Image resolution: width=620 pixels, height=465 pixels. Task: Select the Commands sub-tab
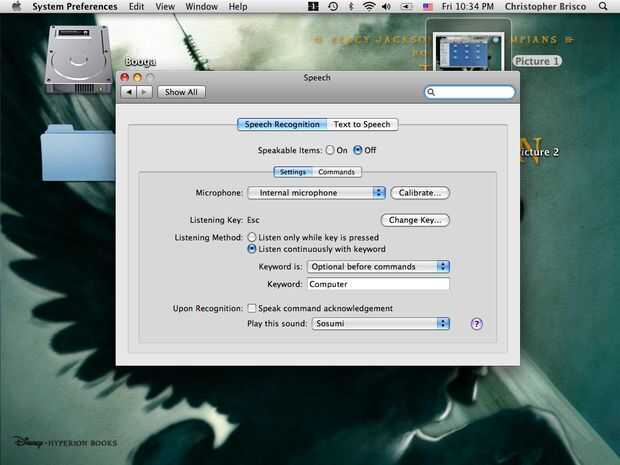(x=336, y=172)
